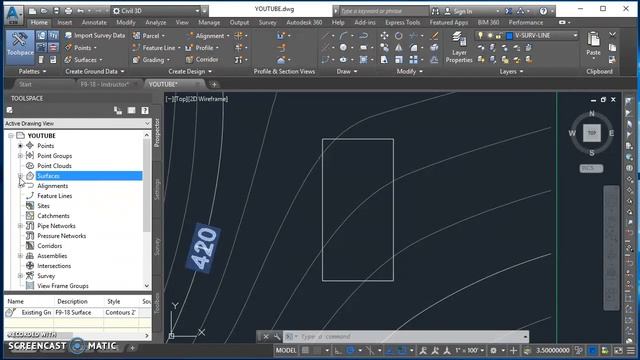Open the workspace settings gear
The height and width of the screenshot is (360, 640).
493,350
